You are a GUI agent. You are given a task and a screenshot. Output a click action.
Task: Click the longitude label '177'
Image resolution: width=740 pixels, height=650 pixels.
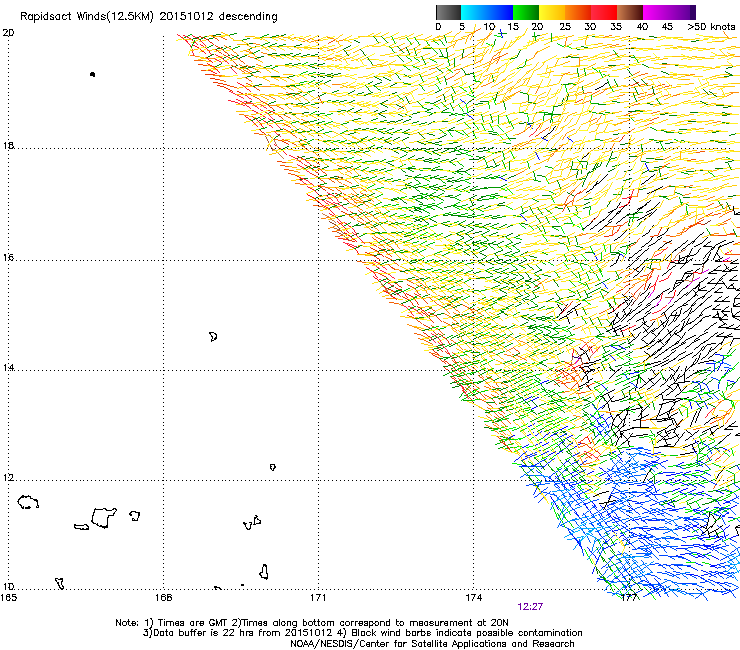point(629,598)
